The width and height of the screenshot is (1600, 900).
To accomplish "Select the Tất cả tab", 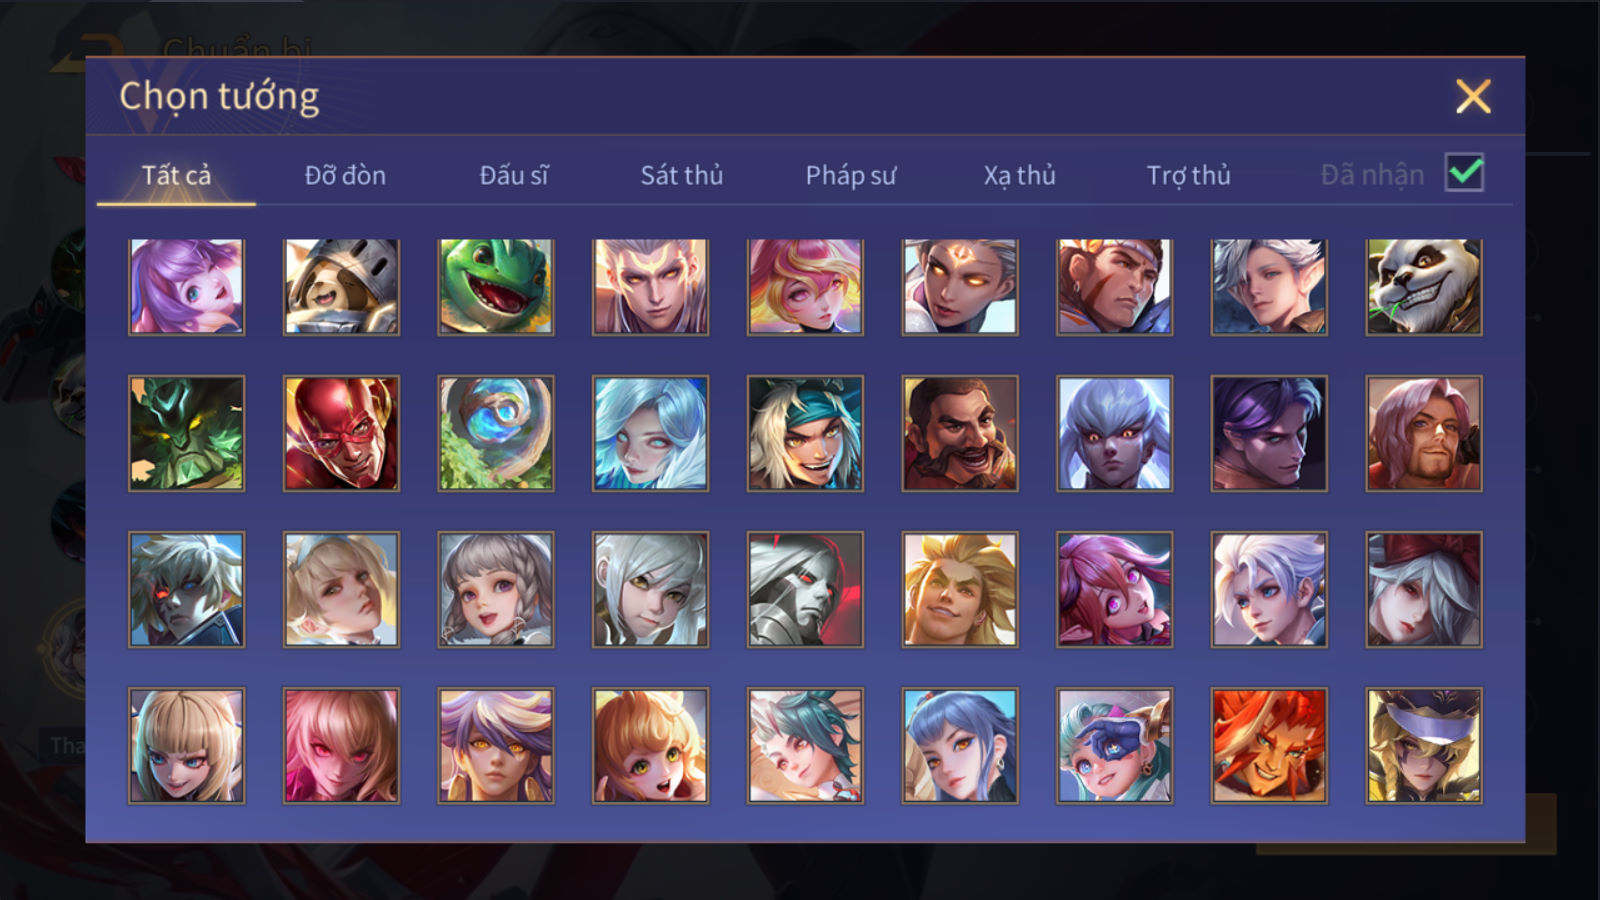I will click(176, 175).
